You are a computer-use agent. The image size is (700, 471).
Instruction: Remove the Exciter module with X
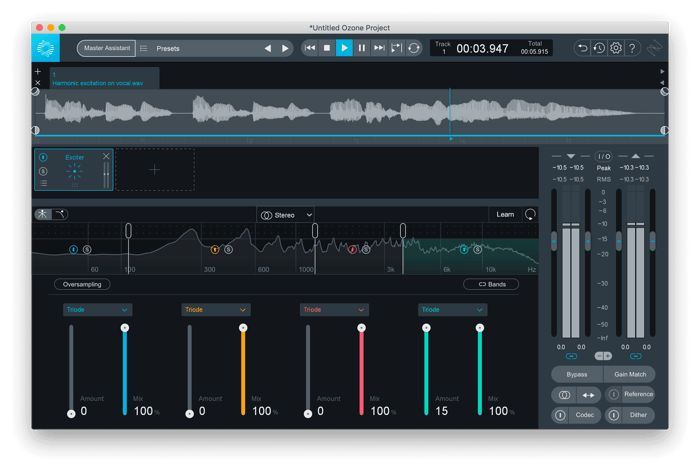[106, 156]
